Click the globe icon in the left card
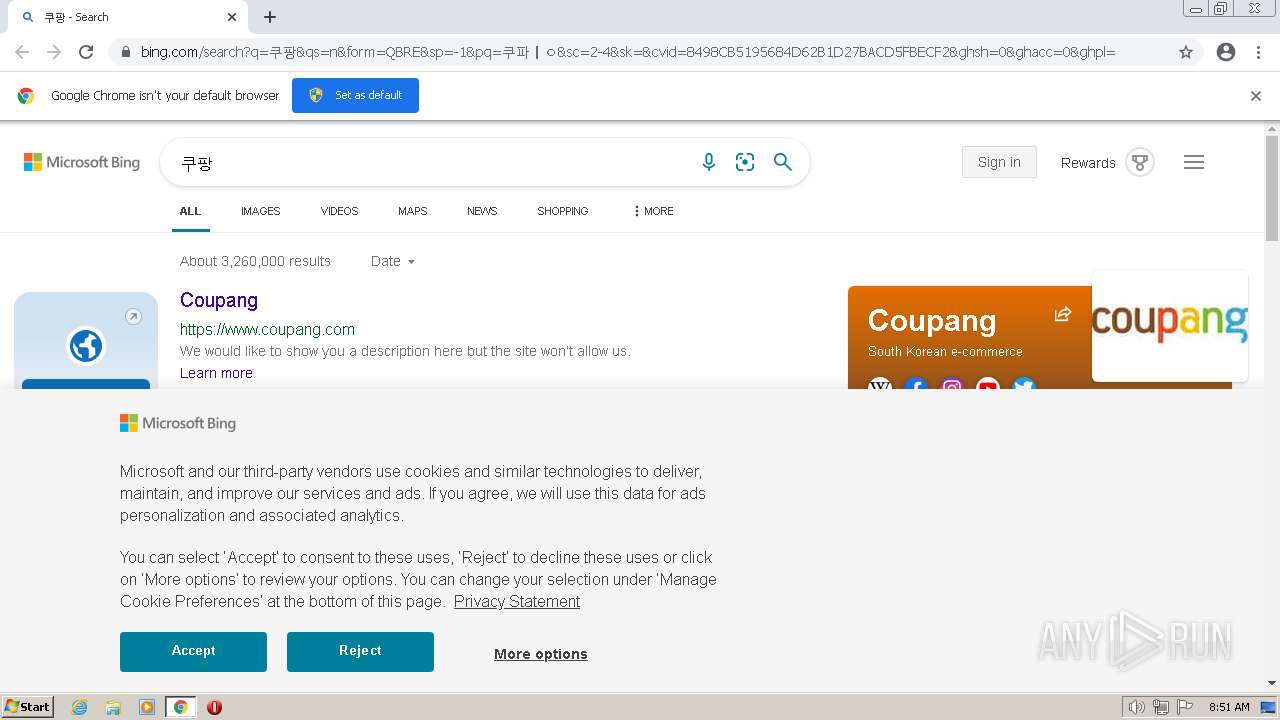1280x720 pixels. (86, 346)
